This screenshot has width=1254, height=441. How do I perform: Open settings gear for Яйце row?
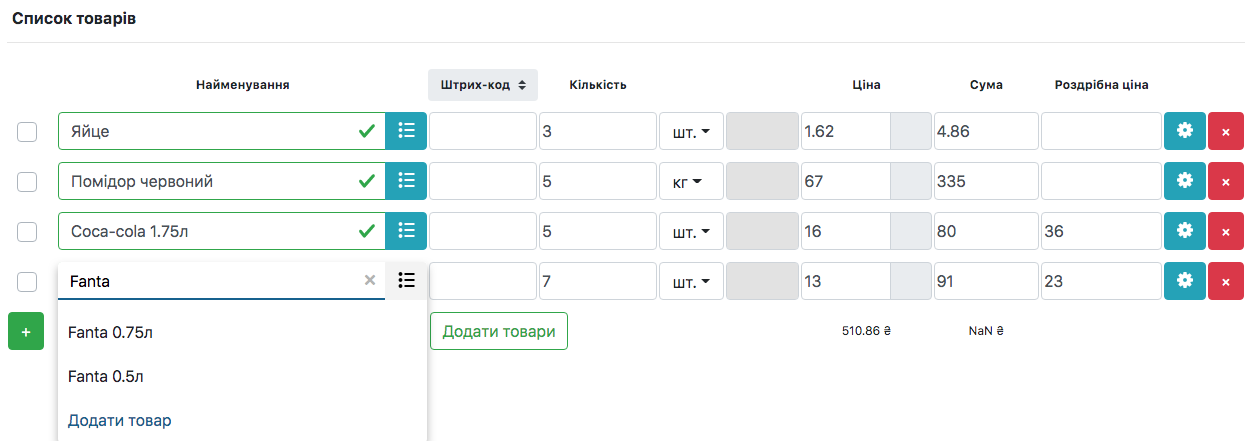1185,131
